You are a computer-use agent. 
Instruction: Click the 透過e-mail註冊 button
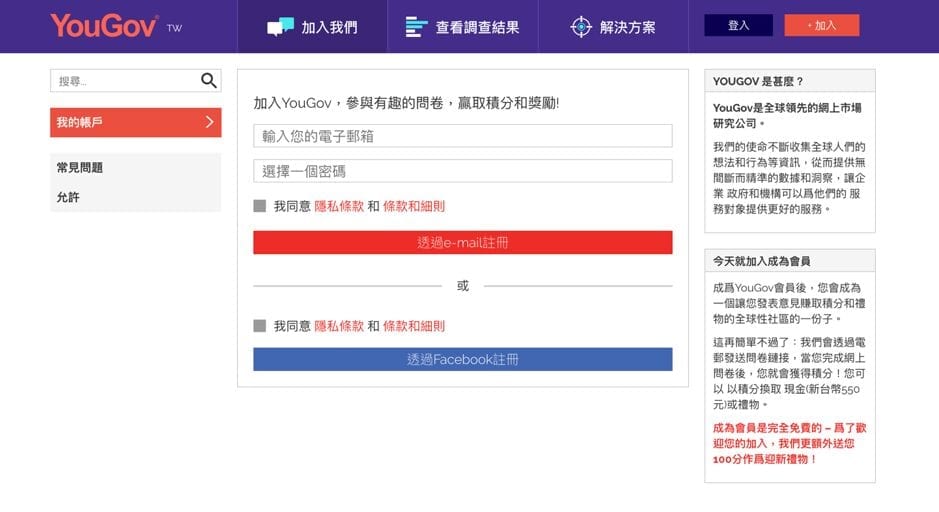point(462,243)
